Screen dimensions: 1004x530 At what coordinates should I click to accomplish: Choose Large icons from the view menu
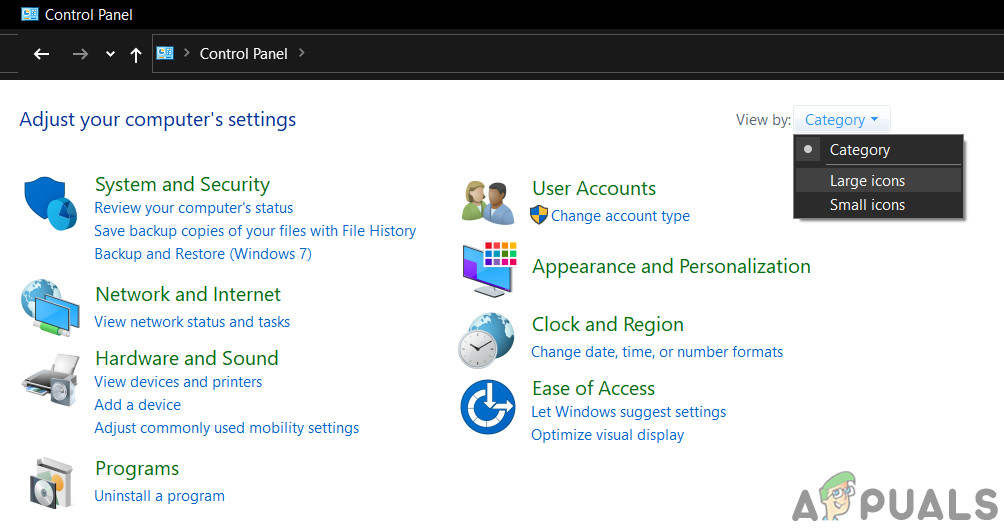[x=867, y=181]
